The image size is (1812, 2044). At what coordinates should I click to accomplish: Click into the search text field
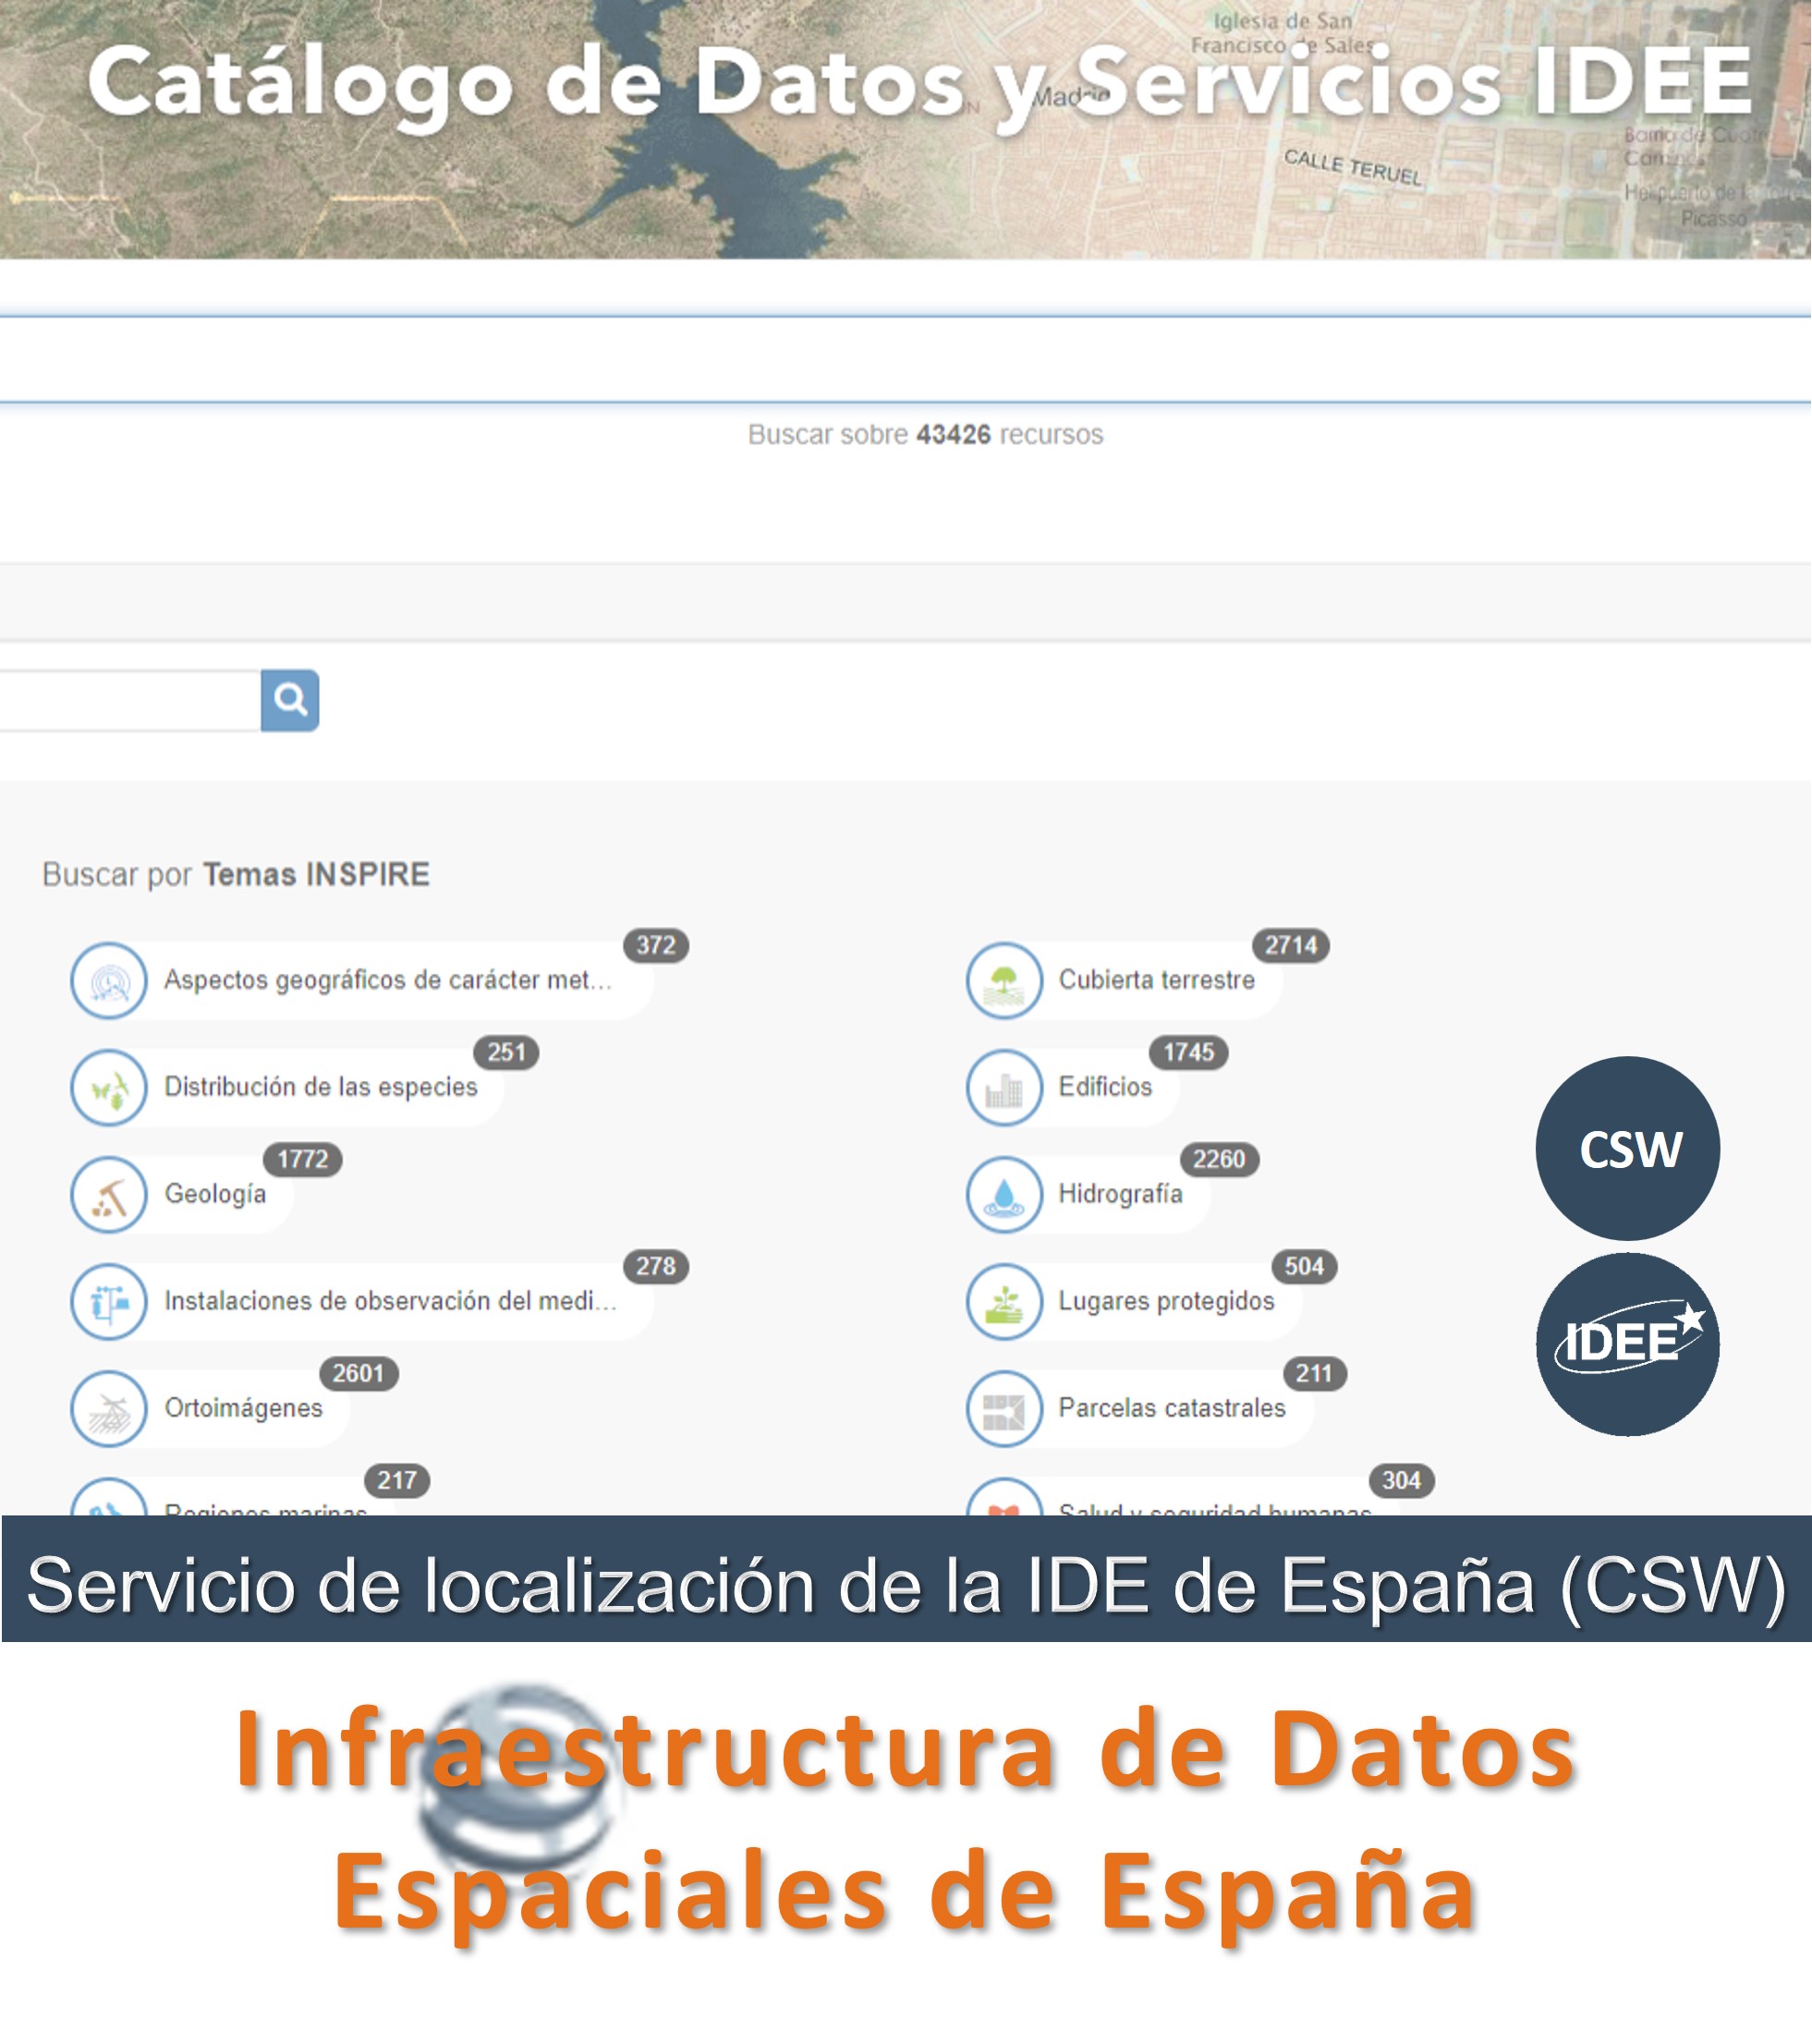[x=130, y=700]
